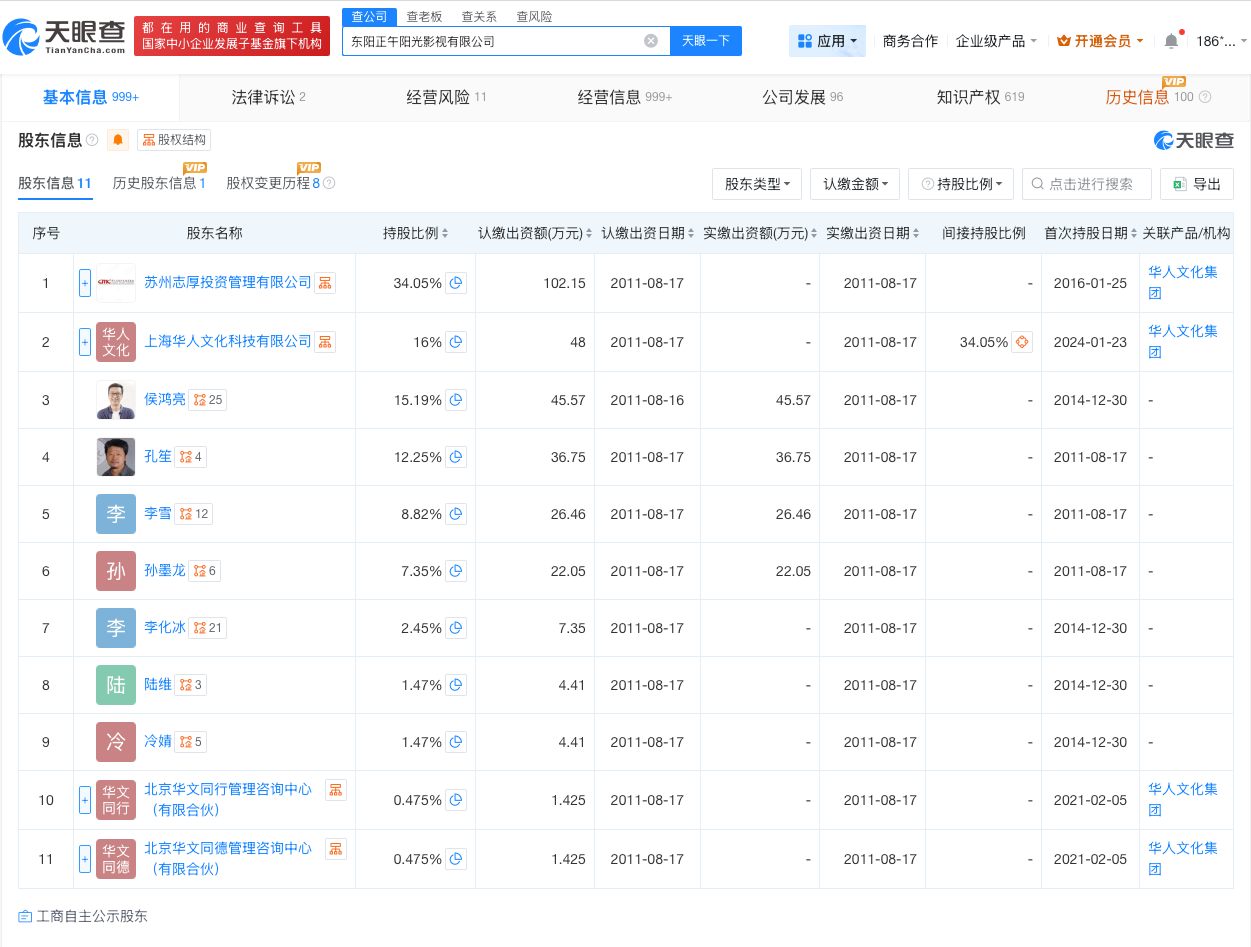Expand the plus icon for 北京华文同行管理咨询中心
The height and width of the screenshot is (947, 1251).
click(85, 800)
